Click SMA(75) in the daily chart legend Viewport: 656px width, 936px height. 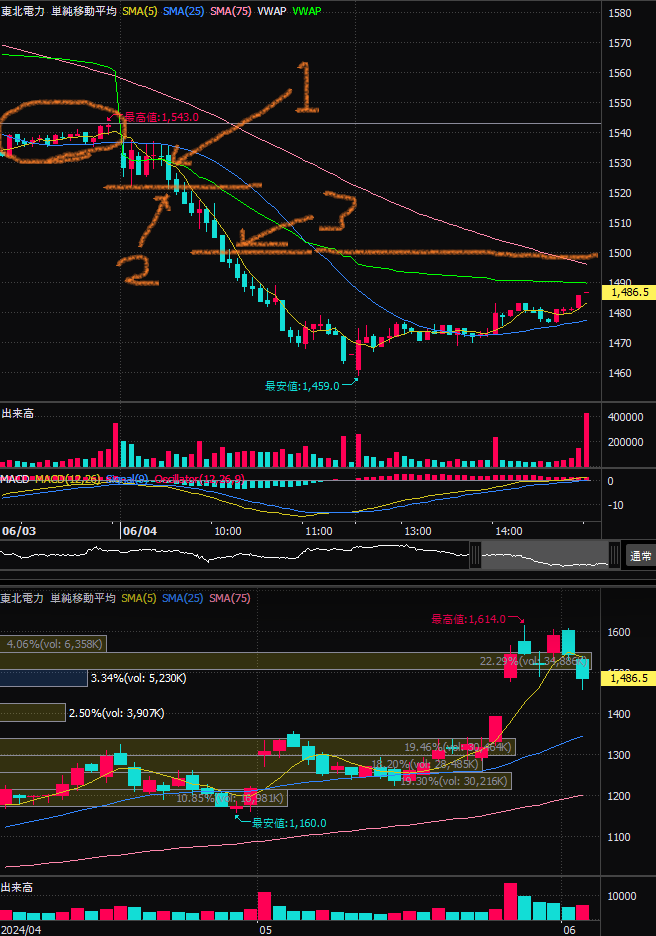[230, 598]
